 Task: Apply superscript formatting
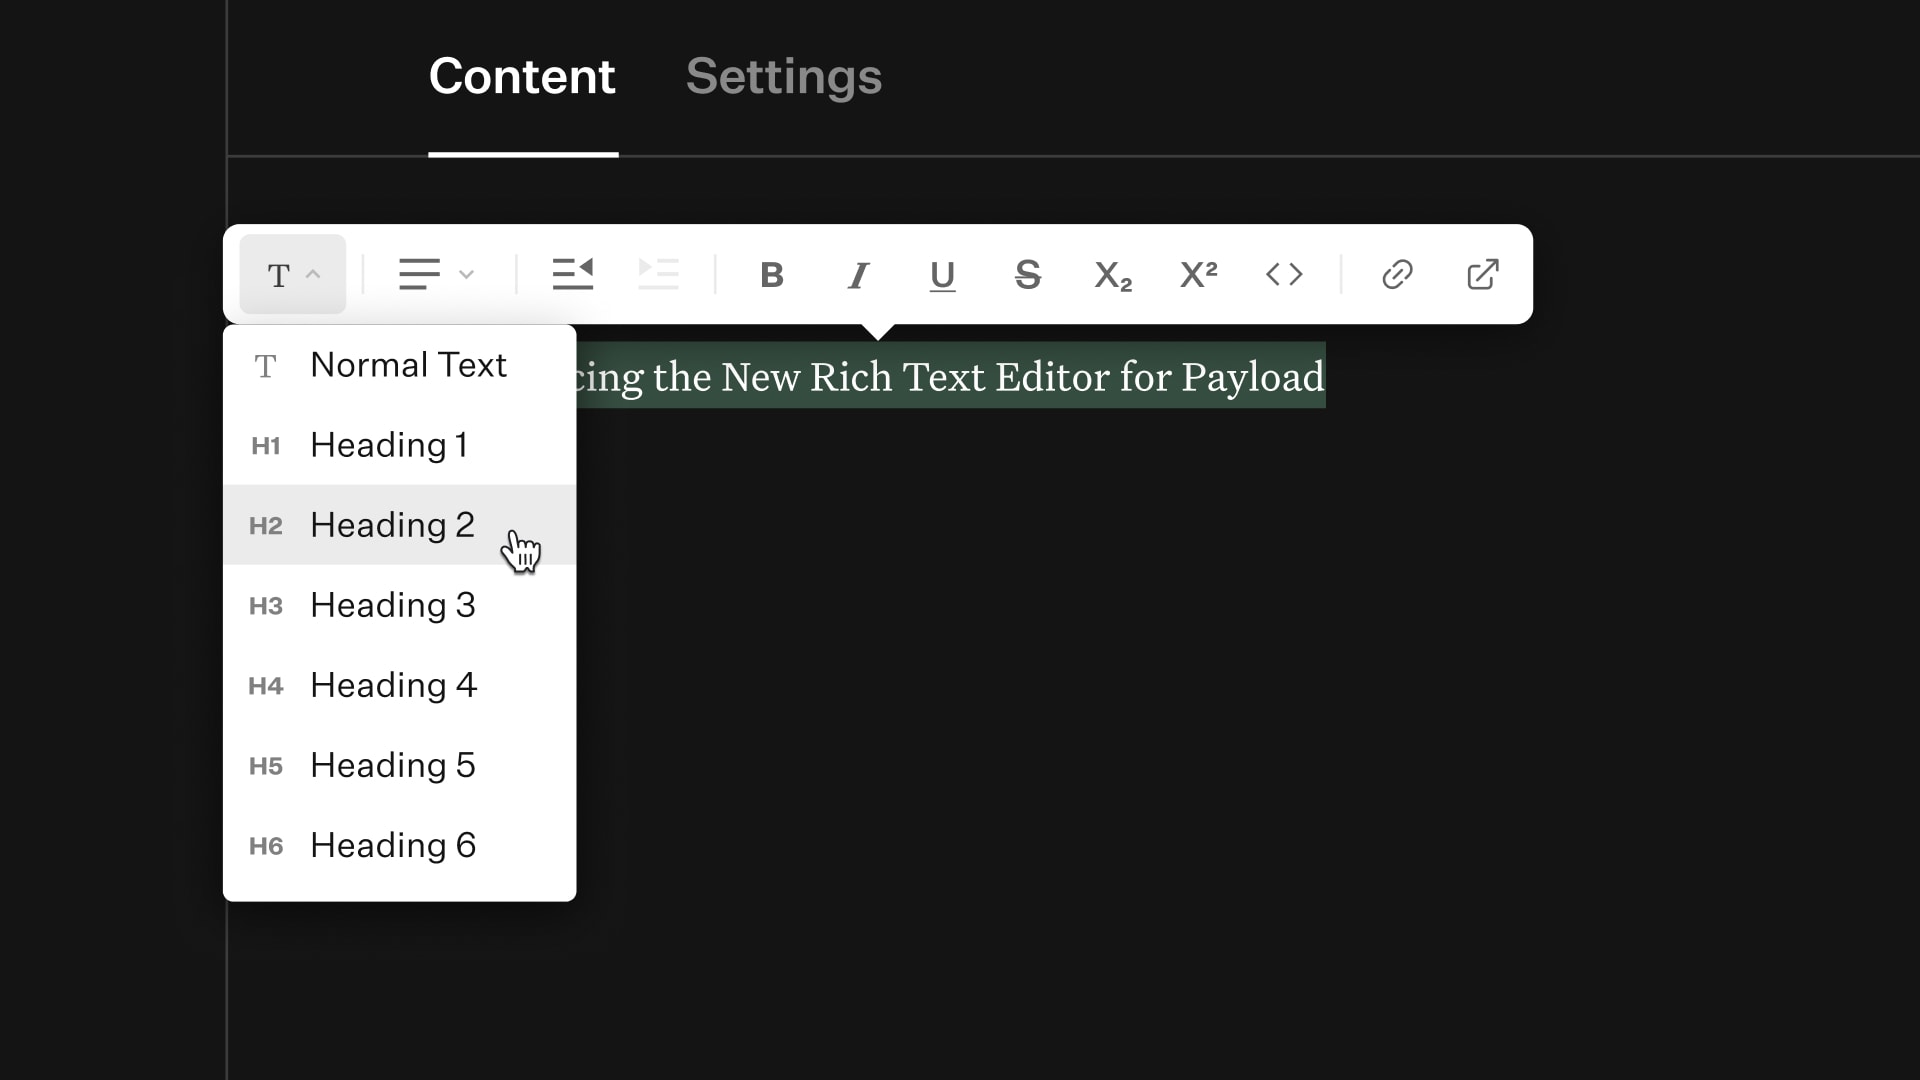coord(1198,274)
